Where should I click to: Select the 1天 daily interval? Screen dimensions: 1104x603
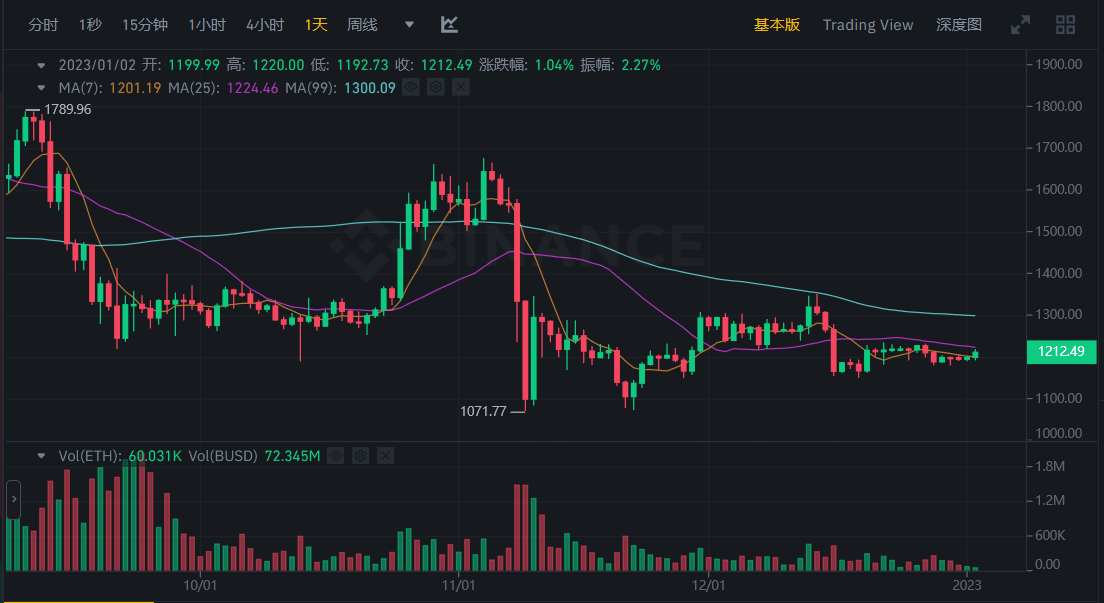click(x=315, y=24)
